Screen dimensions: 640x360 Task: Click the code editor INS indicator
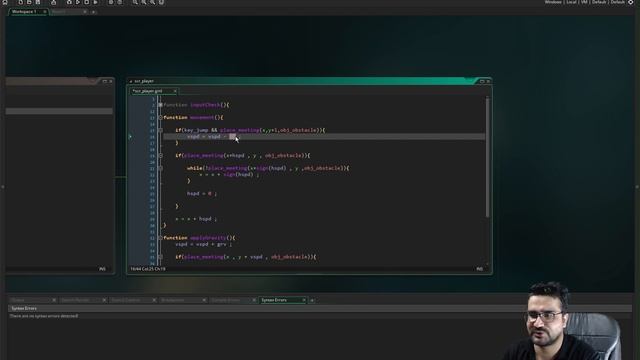479,269
